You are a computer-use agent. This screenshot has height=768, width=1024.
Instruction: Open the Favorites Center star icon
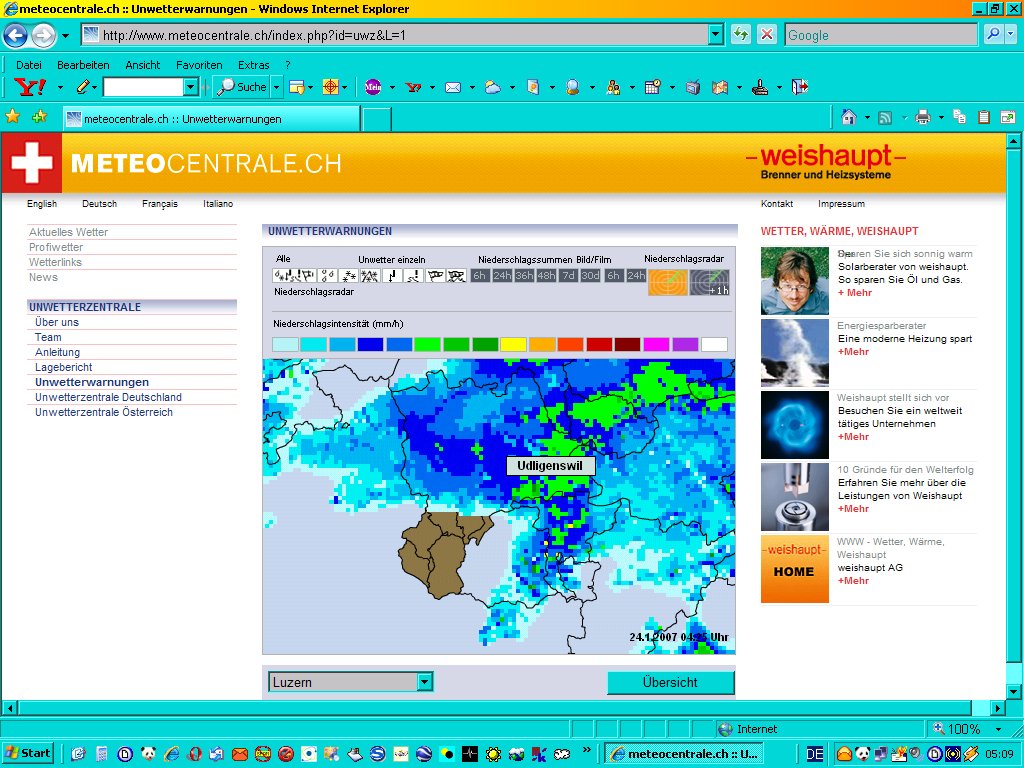coord(12,117)
